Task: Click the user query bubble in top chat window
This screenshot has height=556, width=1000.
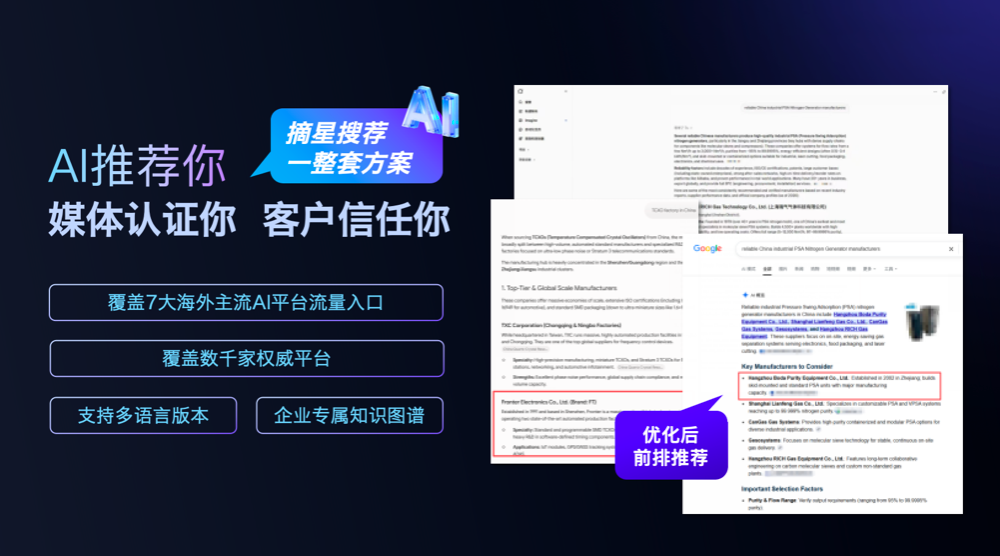Action: click(x=794, y=108)
